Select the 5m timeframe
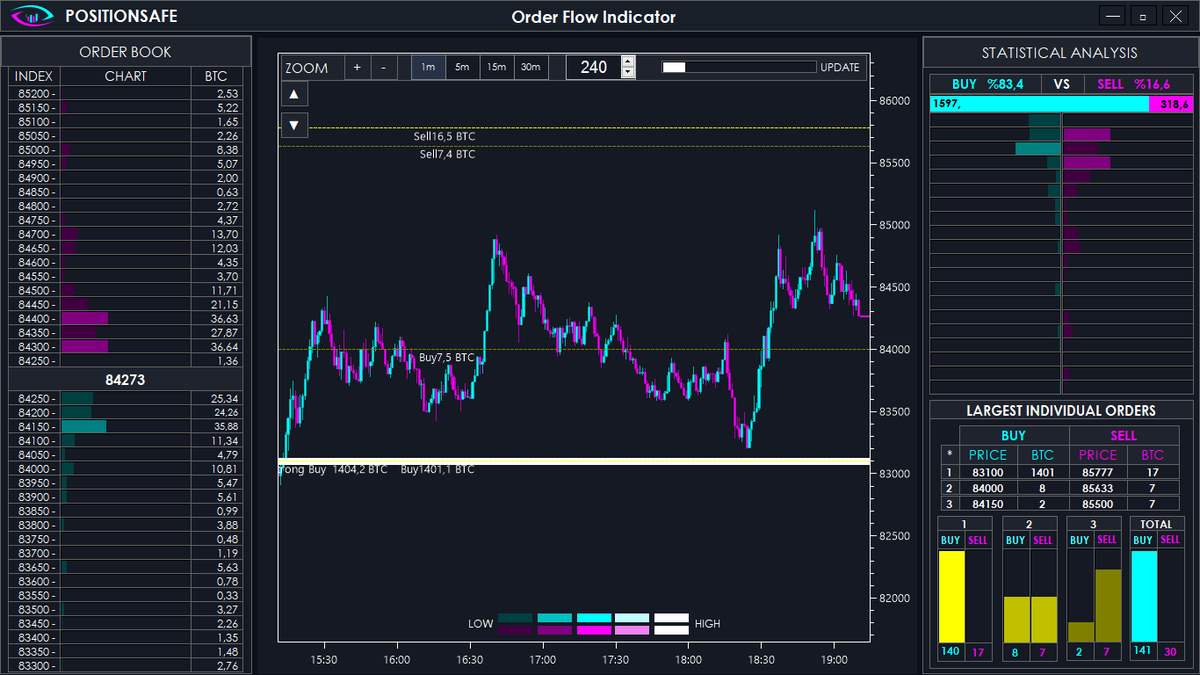Viewport: 1200px width, 675px height. click(x=462, y=67)
